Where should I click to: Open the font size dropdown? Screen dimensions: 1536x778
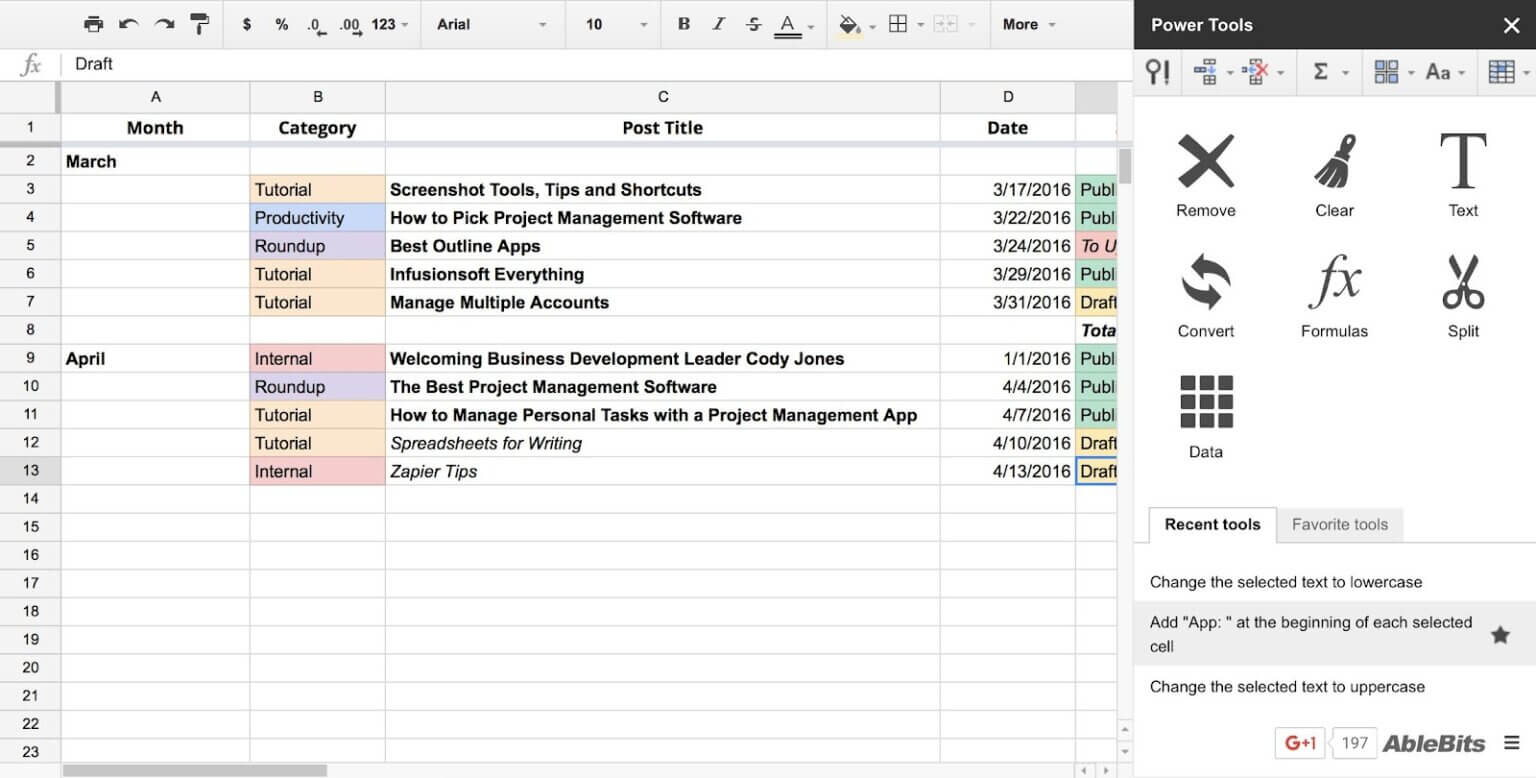click(x=612, y=24)
